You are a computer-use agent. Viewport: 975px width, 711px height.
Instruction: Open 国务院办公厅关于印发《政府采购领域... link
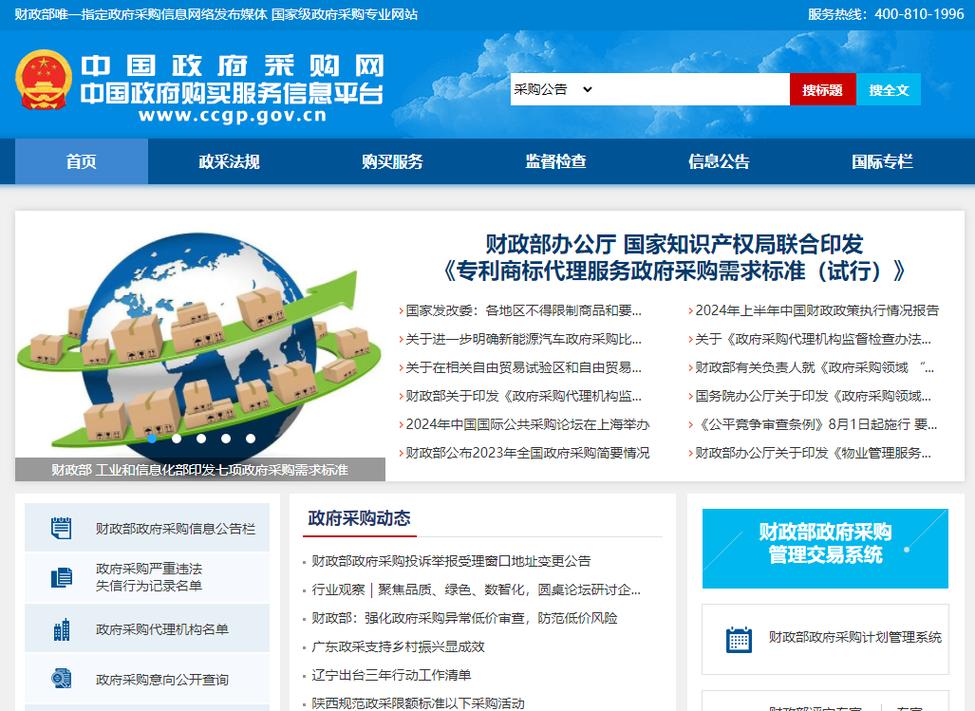813,396
